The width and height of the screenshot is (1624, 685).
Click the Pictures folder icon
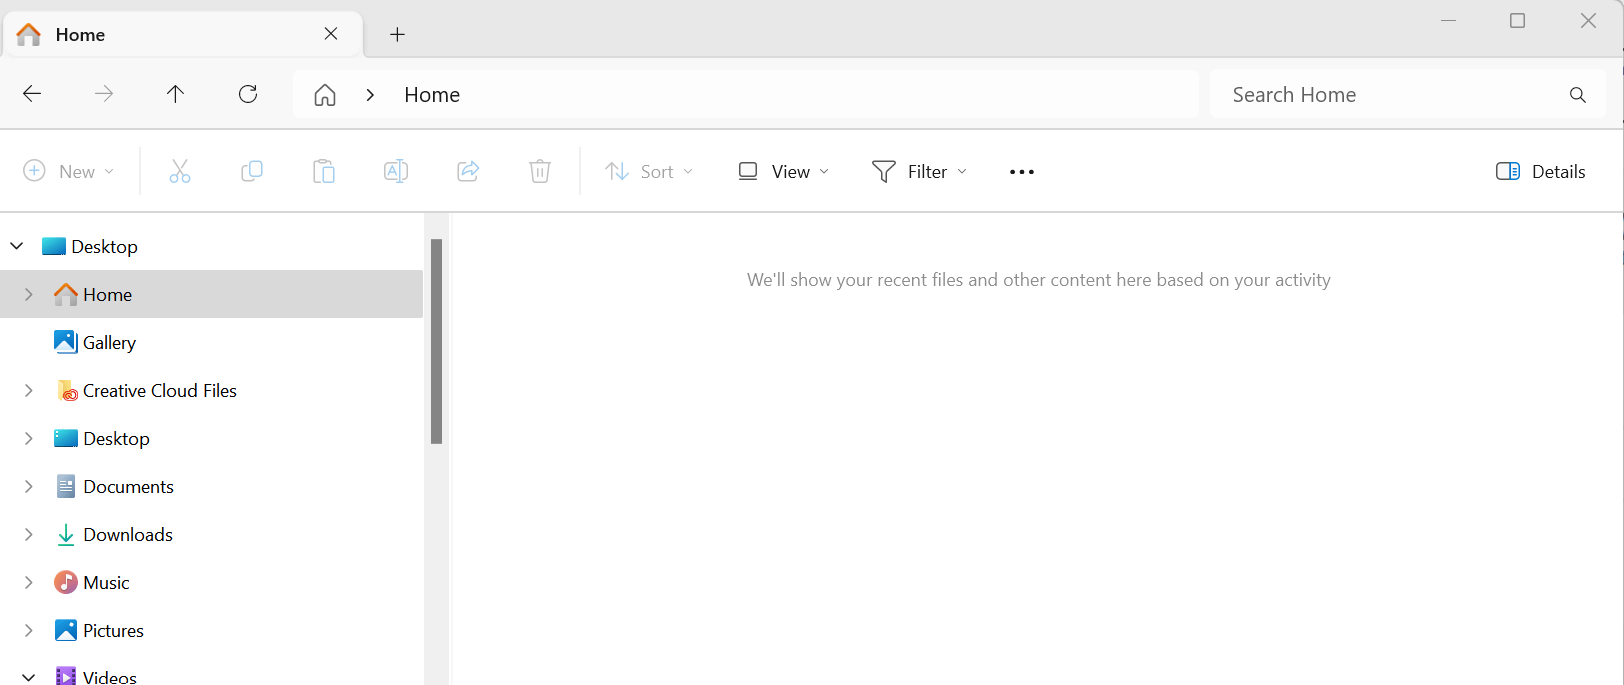[x=66, y=630]
